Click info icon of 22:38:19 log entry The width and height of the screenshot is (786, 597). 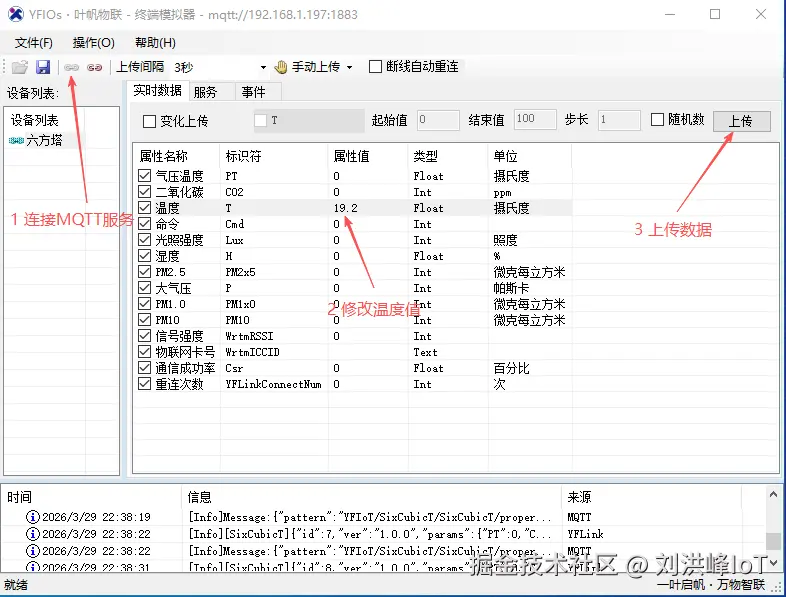tap(33, 517)
